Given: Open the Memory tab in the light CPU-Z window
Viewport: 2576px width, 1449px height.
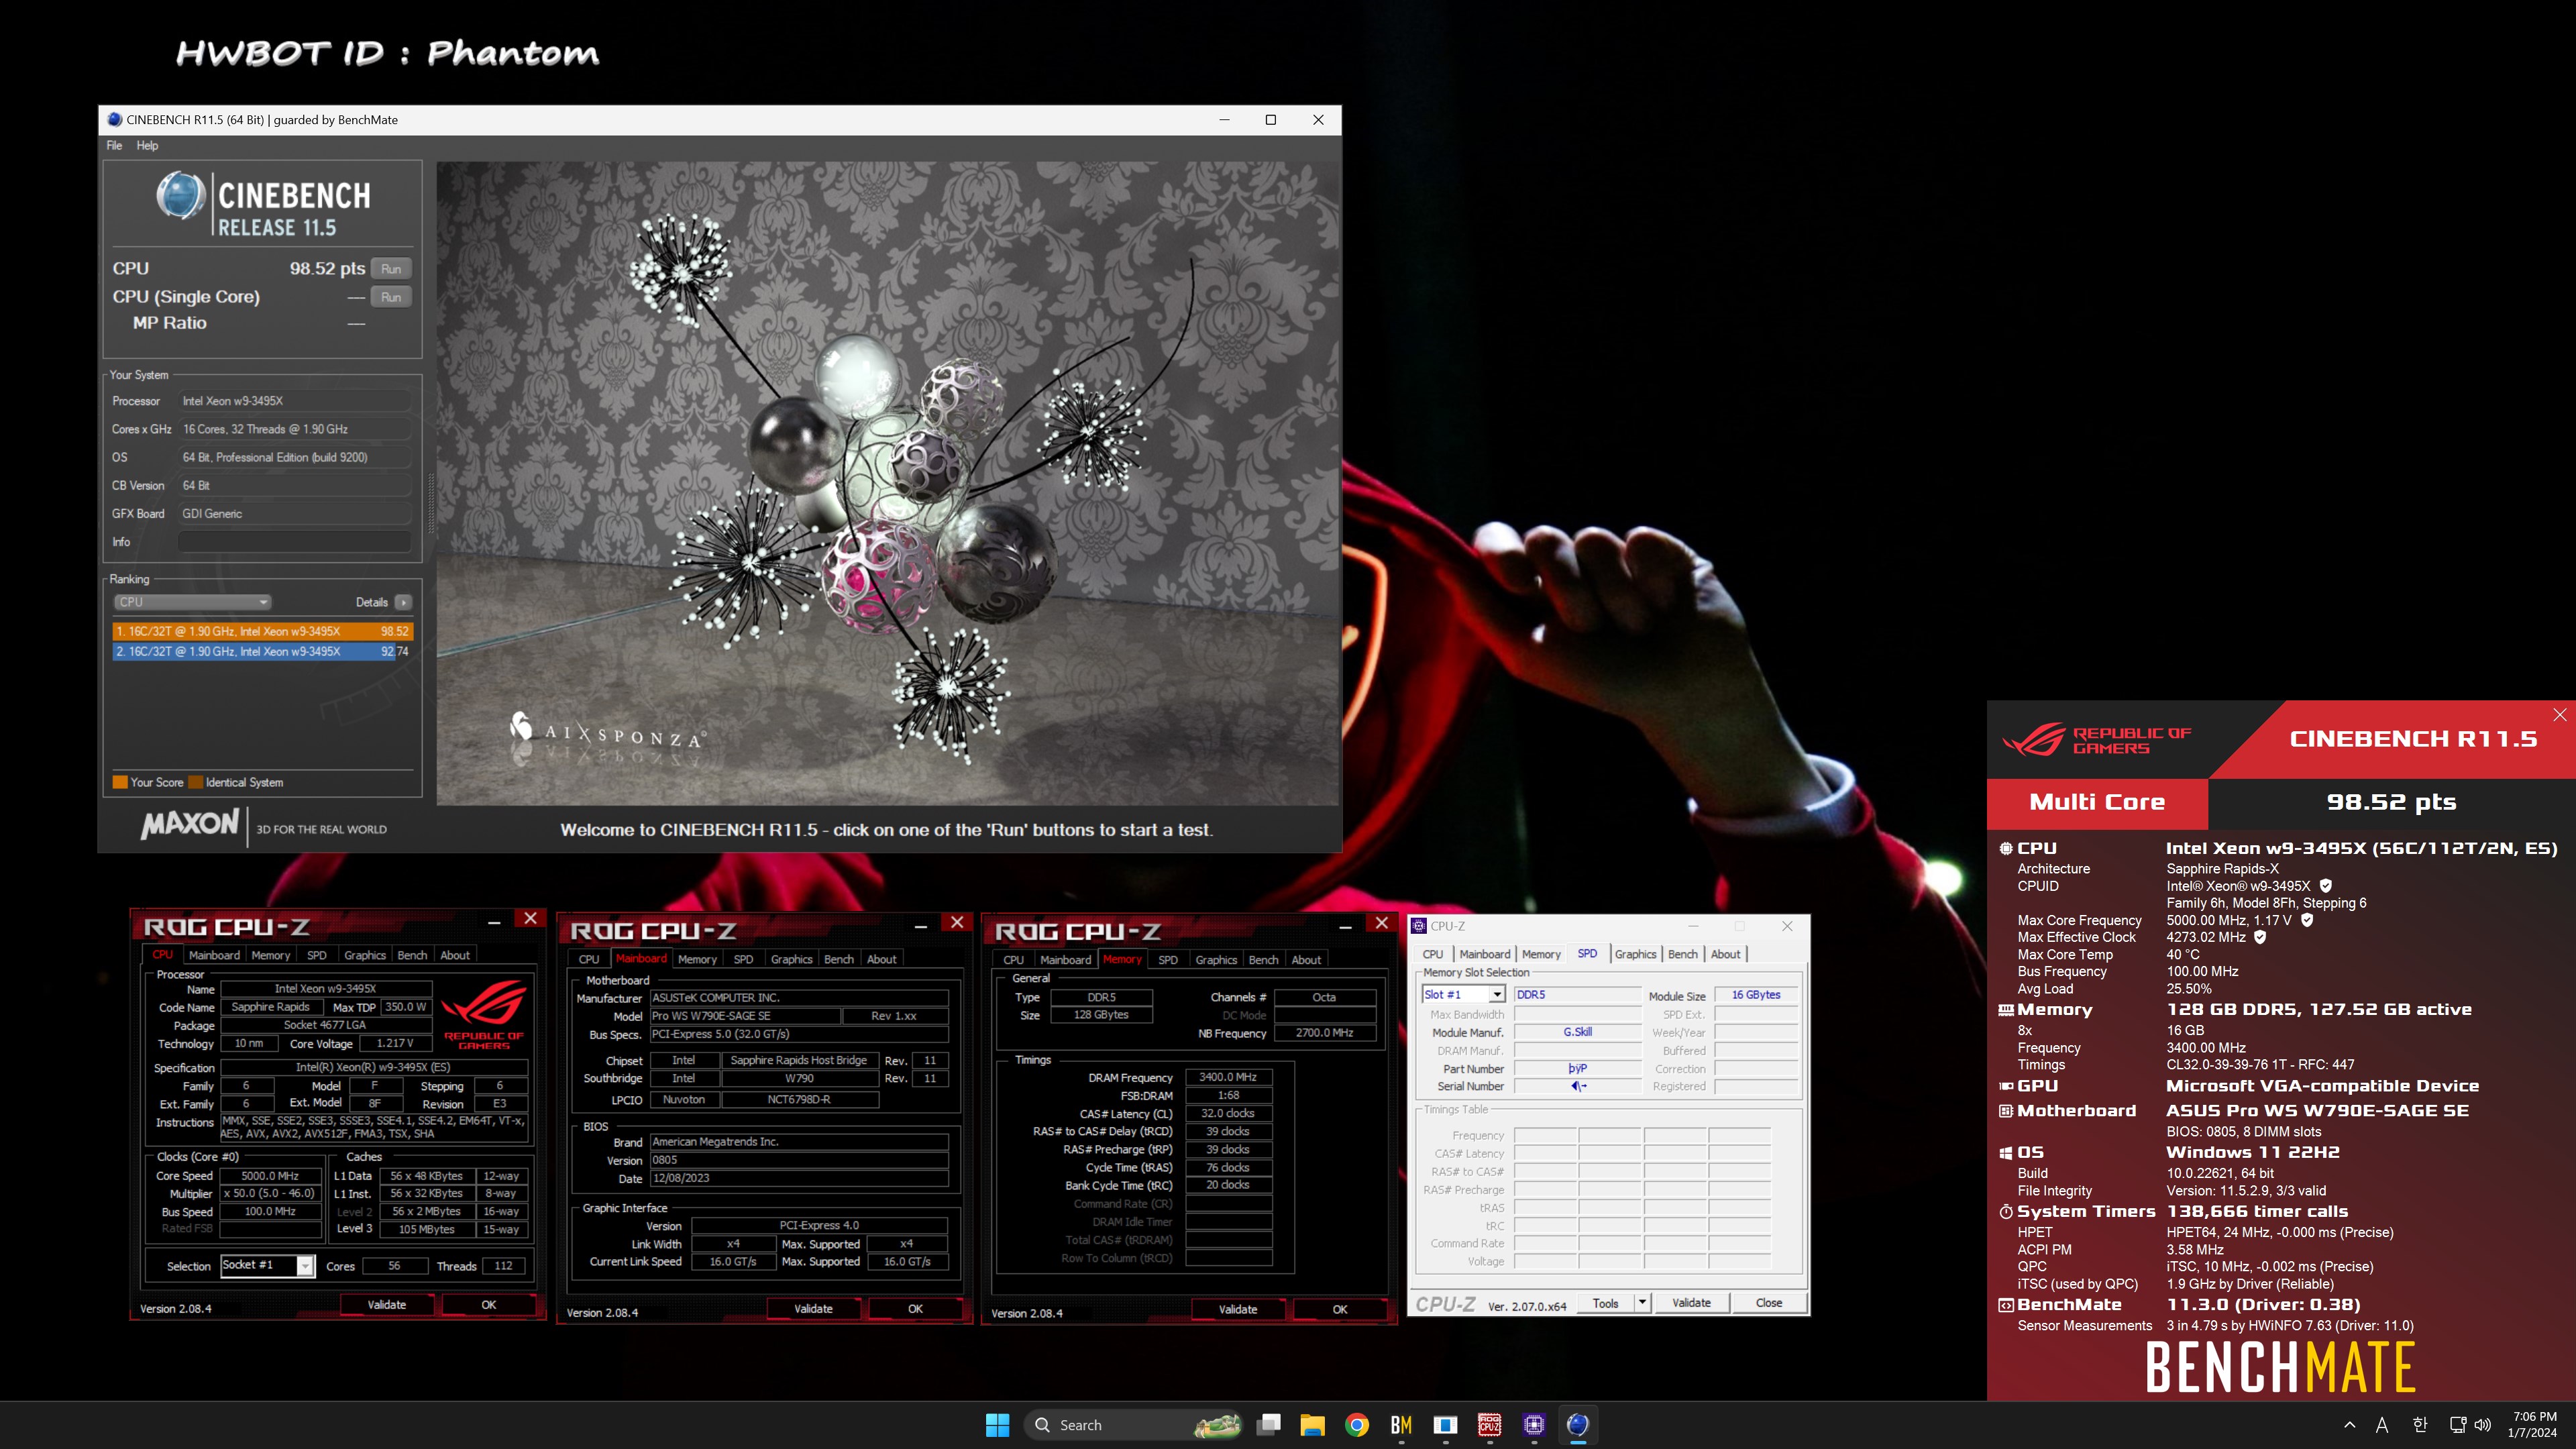Looking at the screenshot, I should pos(1541,954).
